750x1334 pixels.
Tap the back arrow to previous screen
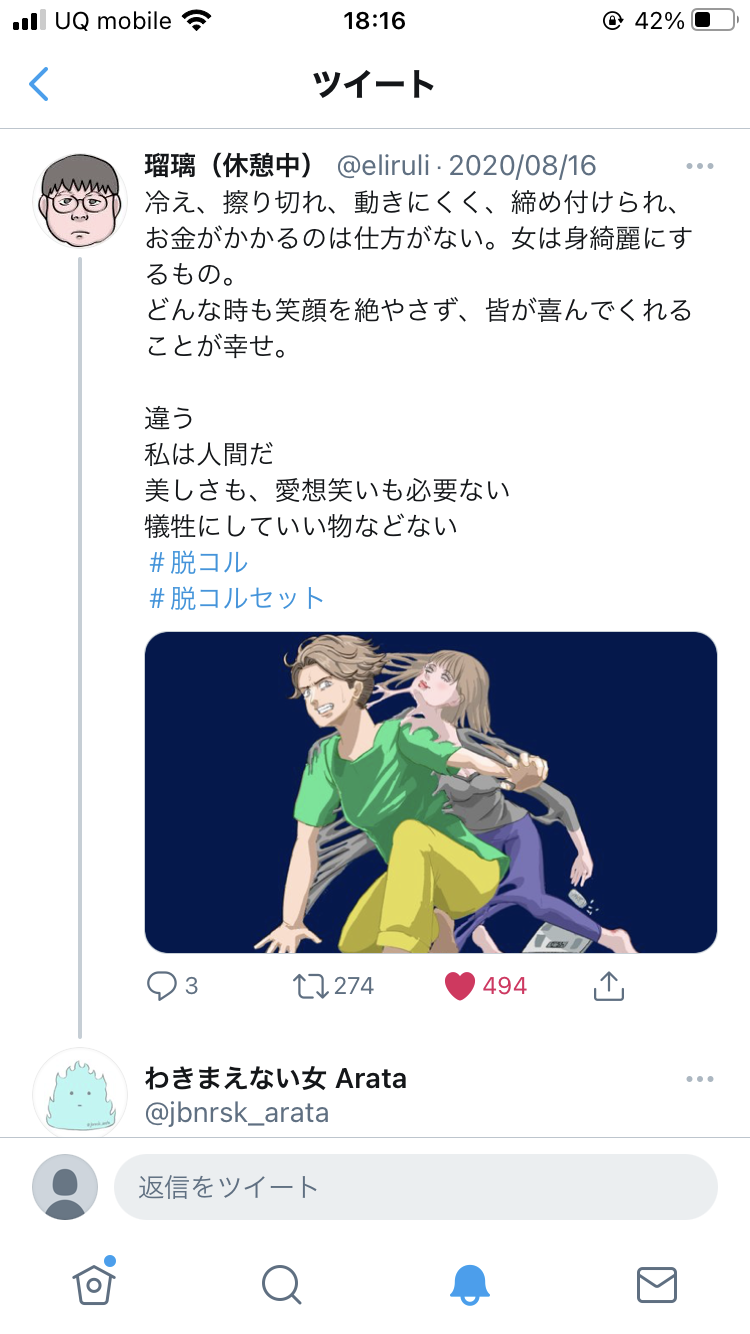click(40, 84)
